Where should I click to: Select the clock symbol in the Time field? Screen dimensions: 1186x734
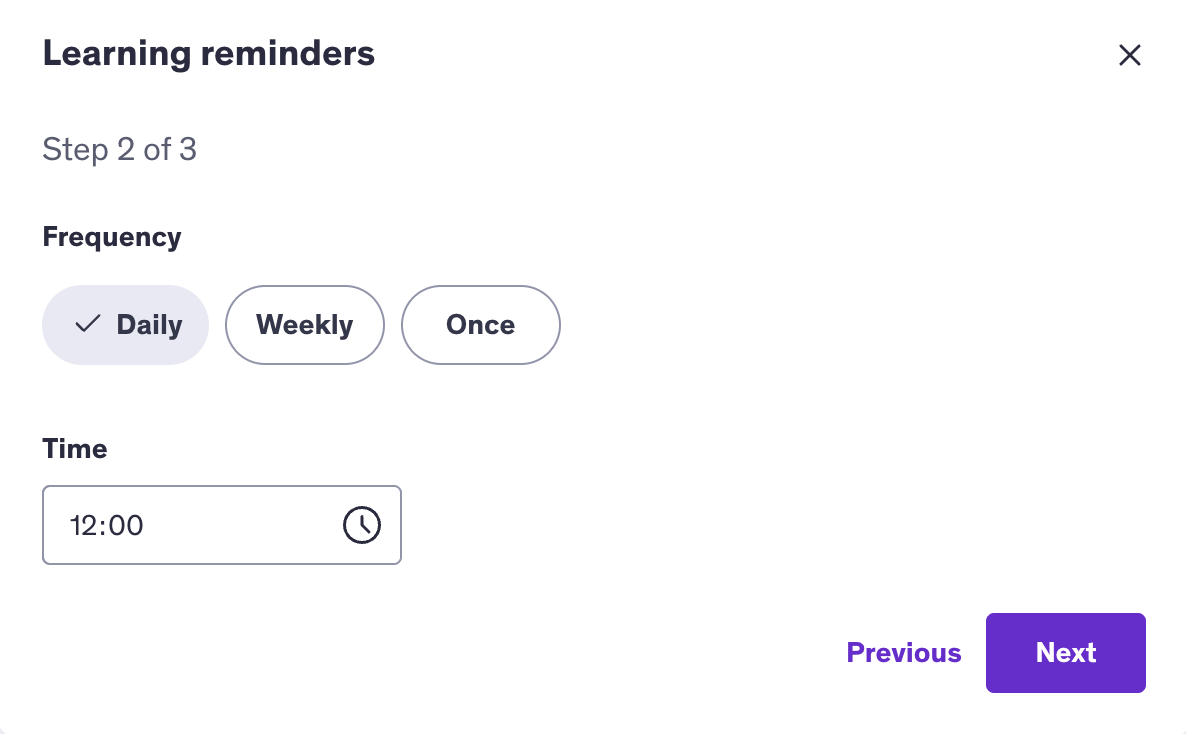pos(361,524)
